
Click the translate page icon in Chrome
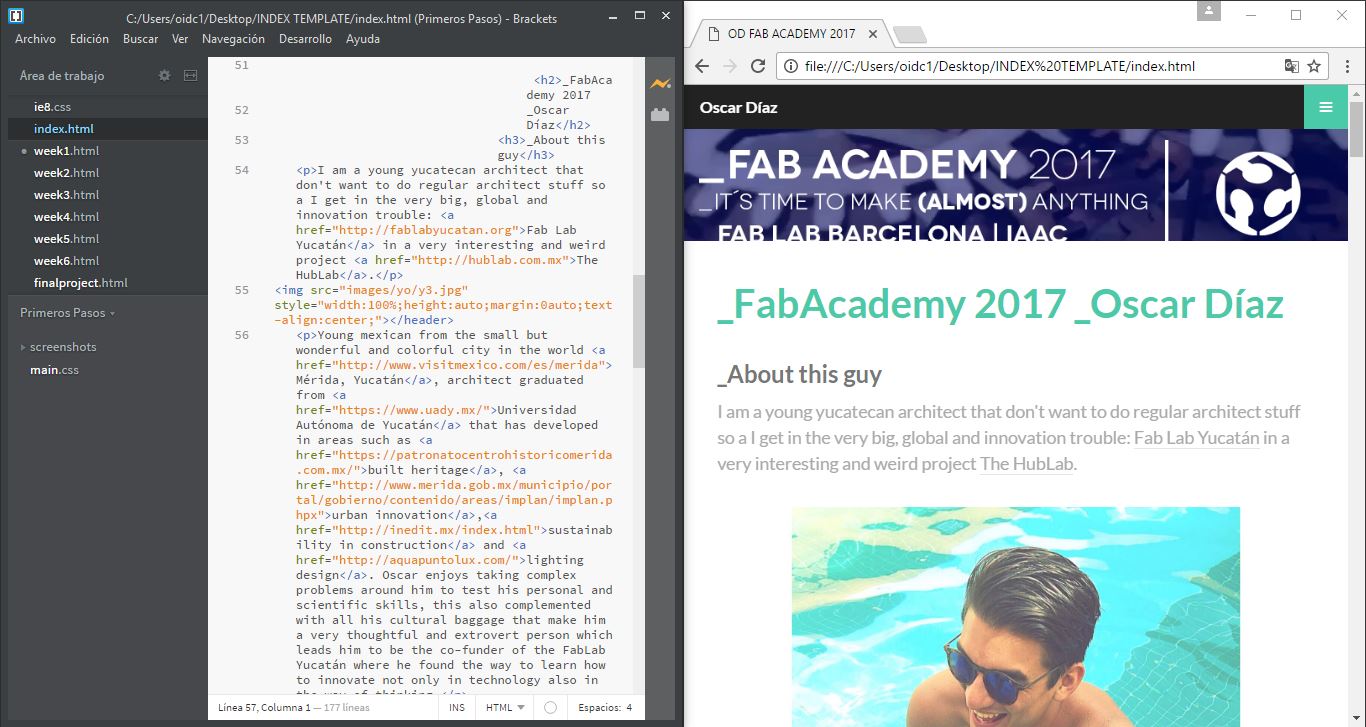click(1292, 66)
